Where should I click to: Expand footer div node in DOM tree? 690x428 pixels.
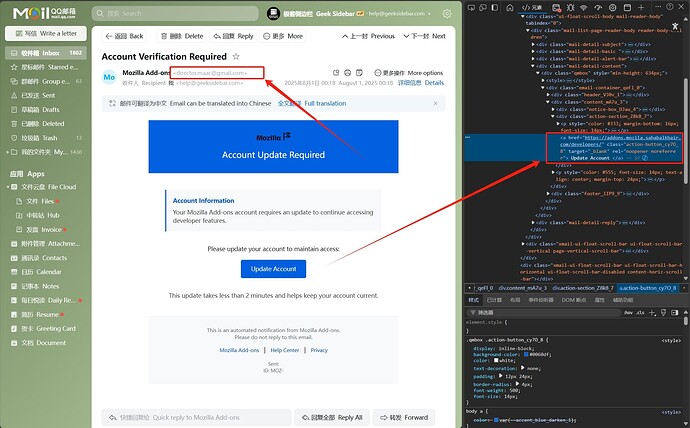(548, 194)
